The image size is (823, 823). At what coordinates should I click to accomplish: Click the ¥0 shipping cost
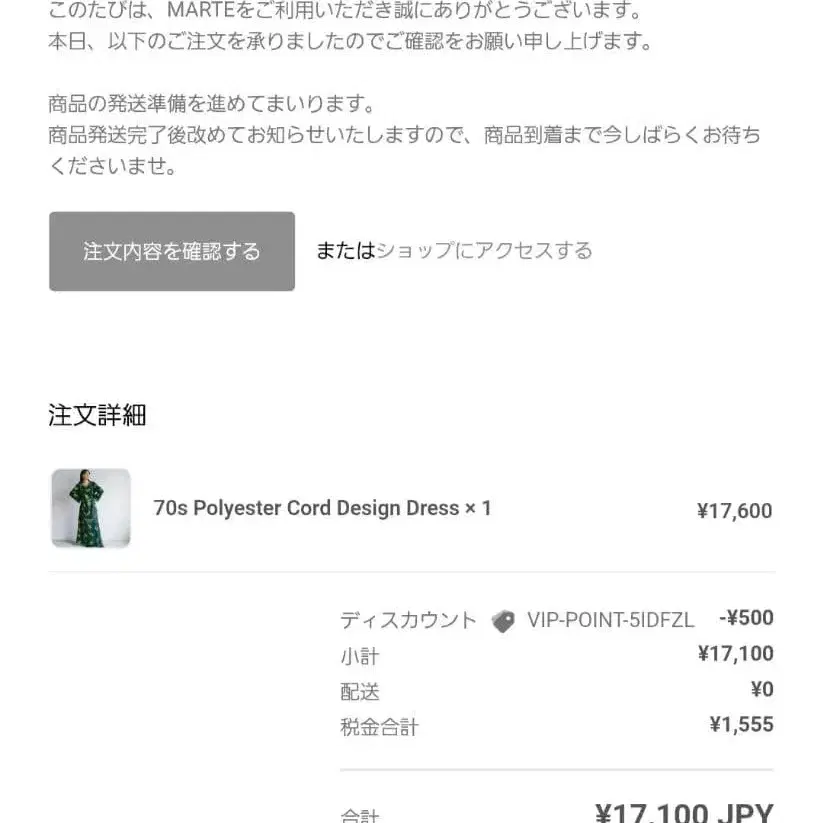(x=762, y=689)
